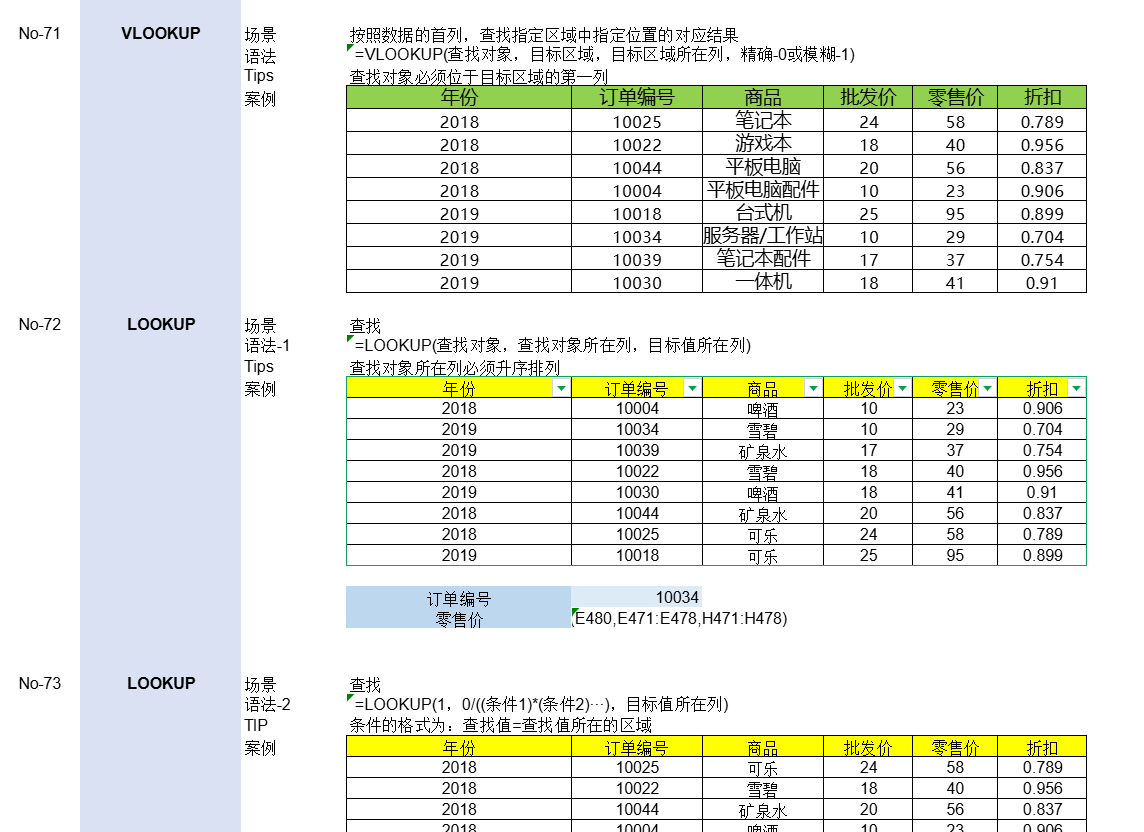Click the blue 订单编号 label cell
1144x832 pixels.
click(459, 598)
